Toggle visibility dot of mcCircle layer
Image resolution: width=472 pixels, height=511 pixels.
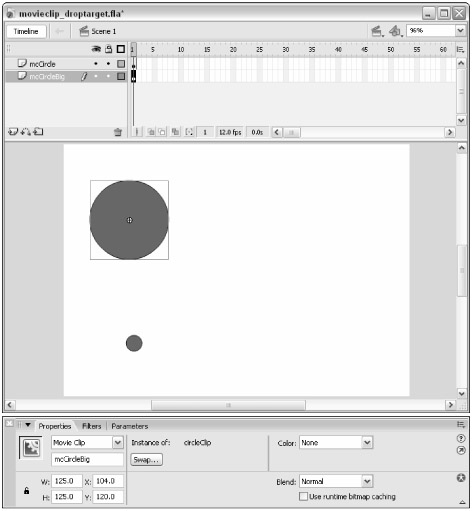(96, 63)
